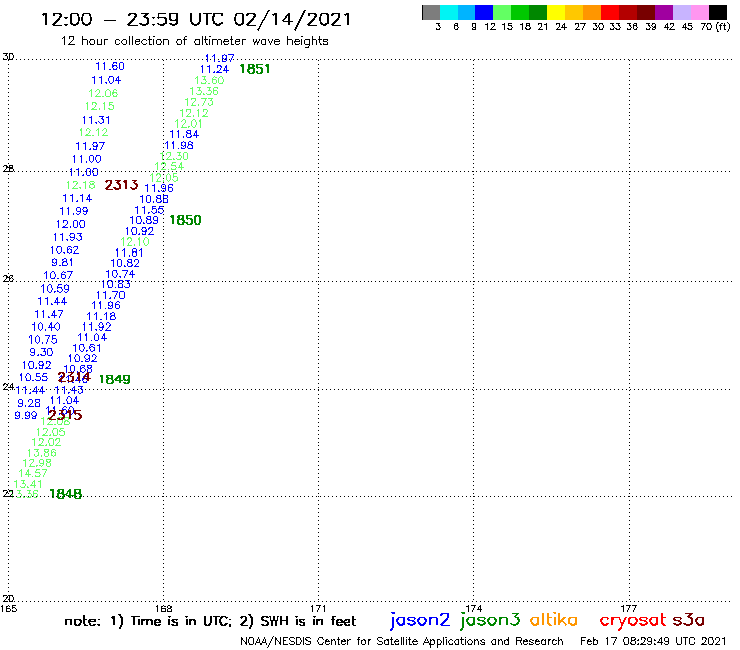
Task: Click the wave height value '11.99'
Action: click(x=74, y=211)
